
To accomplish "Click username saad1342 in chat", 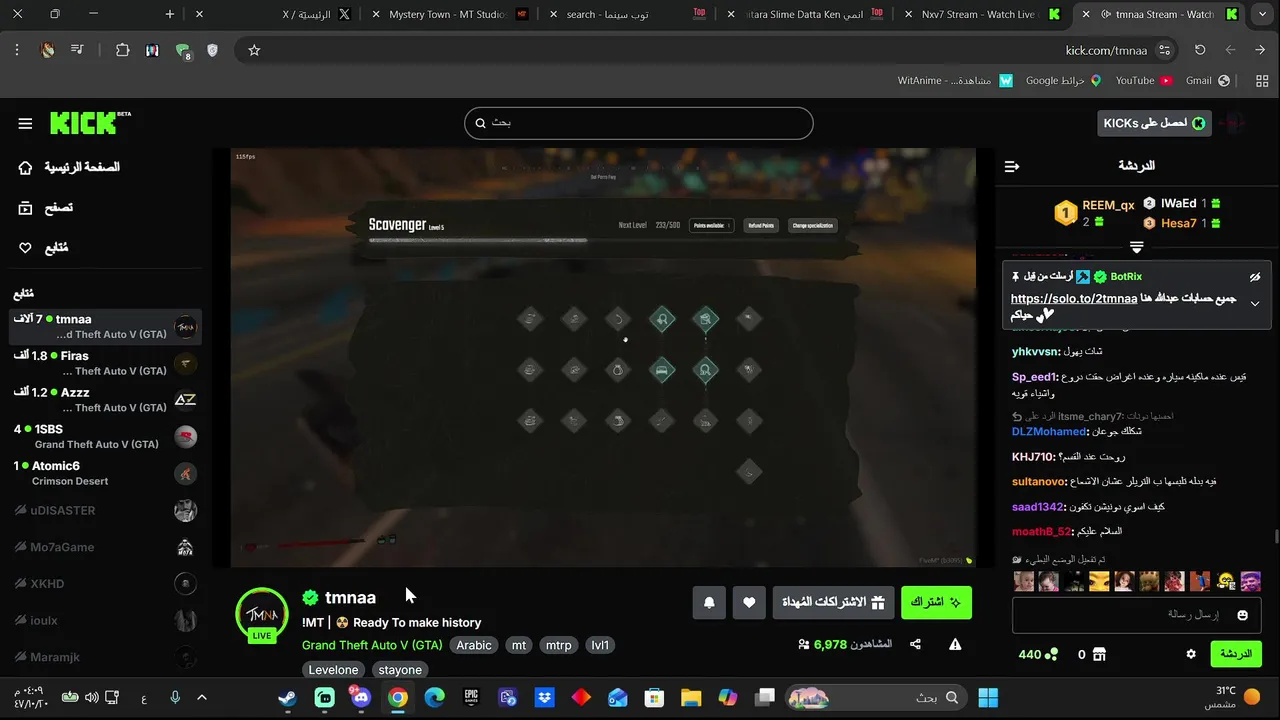I will tap(1037, 507).
